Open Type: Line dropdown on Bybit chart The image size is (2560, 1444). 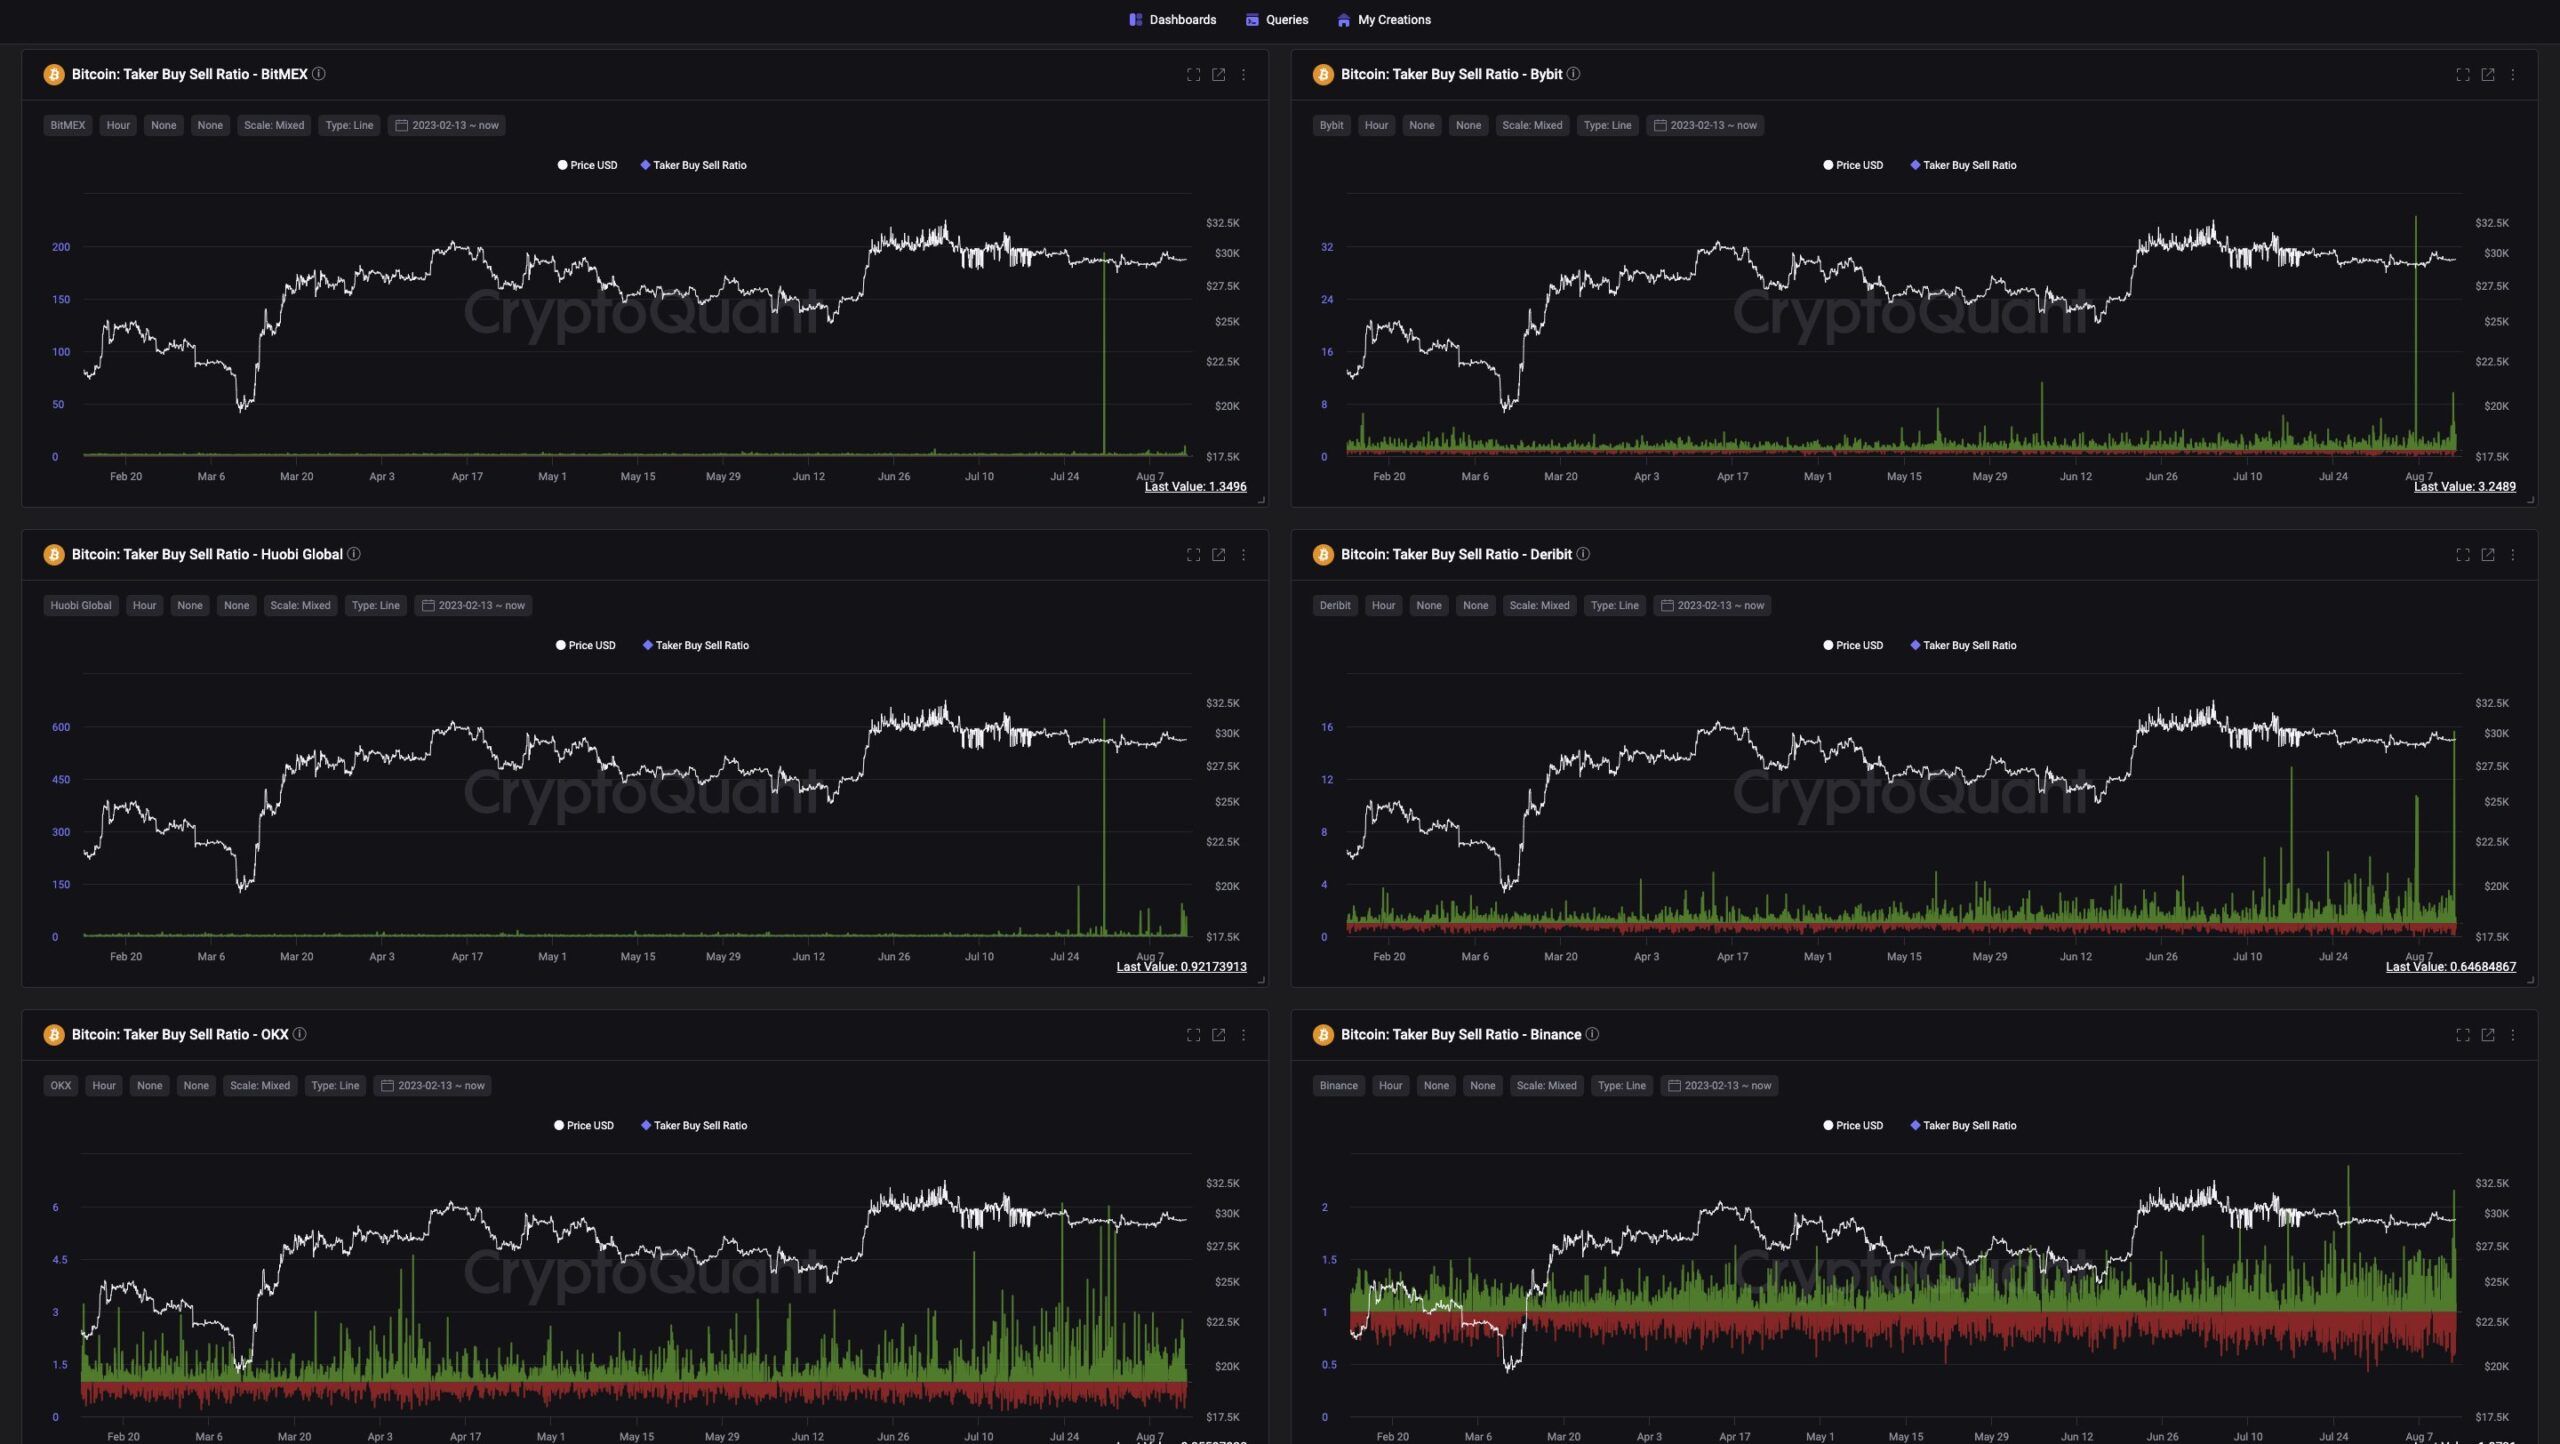click(x=1607, y=126)
